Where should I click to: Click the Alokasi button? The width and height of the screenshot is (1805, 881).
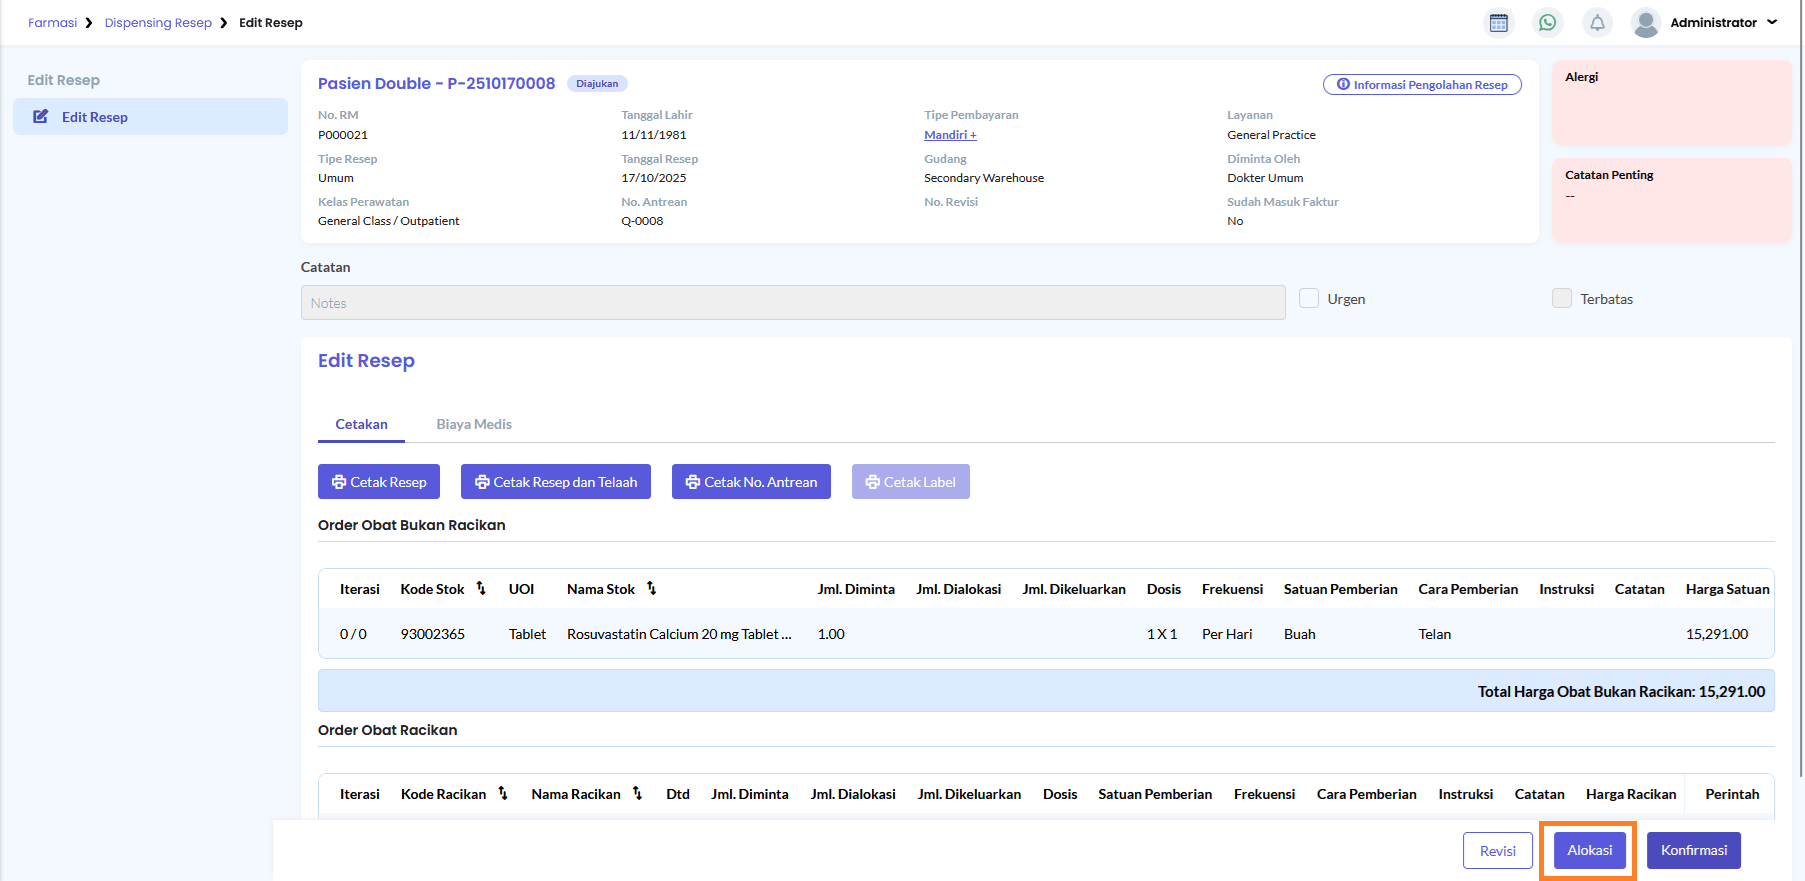[x=1589, y=851]
